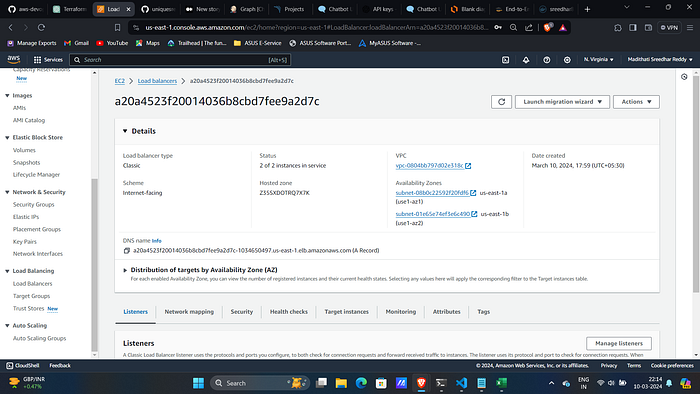Open Auto Scaling Groups in sidebar
This screenshot has height=394, width=700.
pos(39,338)
